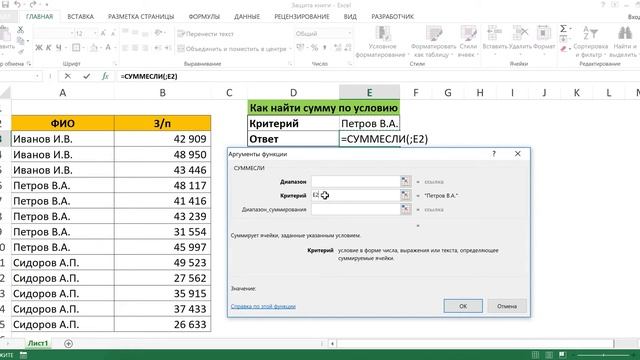
Task: Click the Диапазон_суммирования range selector icon
Action: pos(405,209)
